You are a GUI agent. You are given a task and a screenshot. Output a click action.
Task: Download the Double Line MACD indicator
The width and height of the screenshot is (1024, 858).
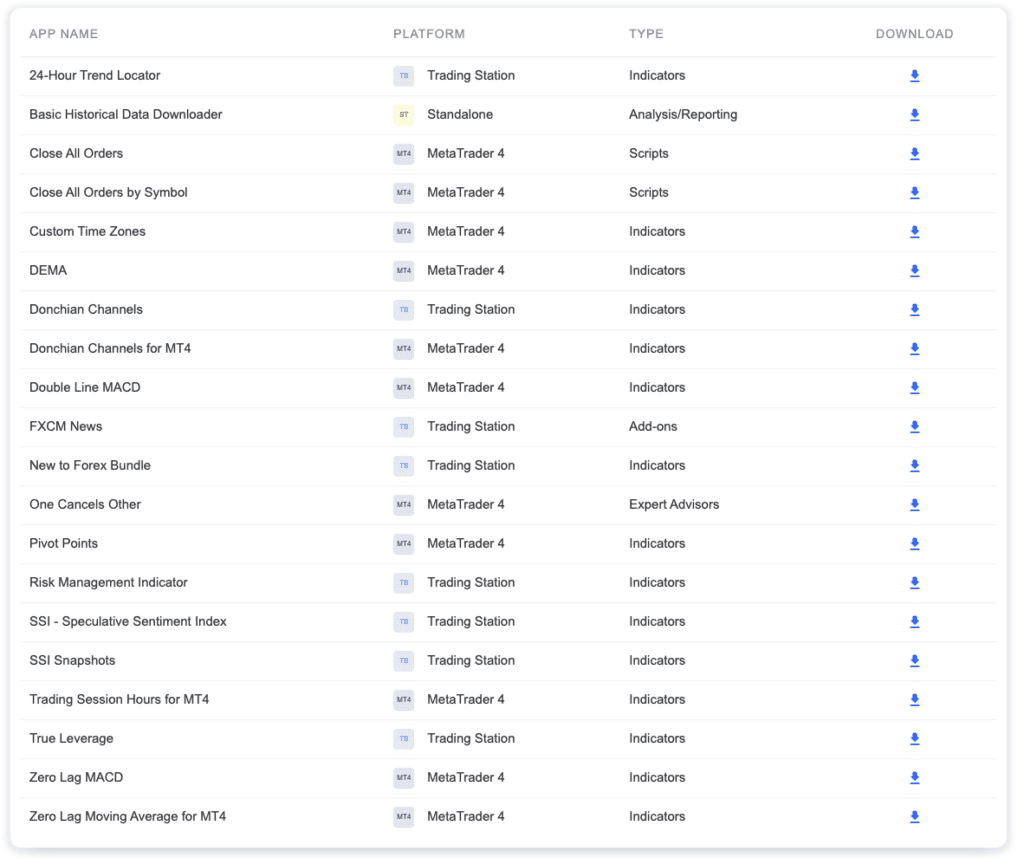914,388
